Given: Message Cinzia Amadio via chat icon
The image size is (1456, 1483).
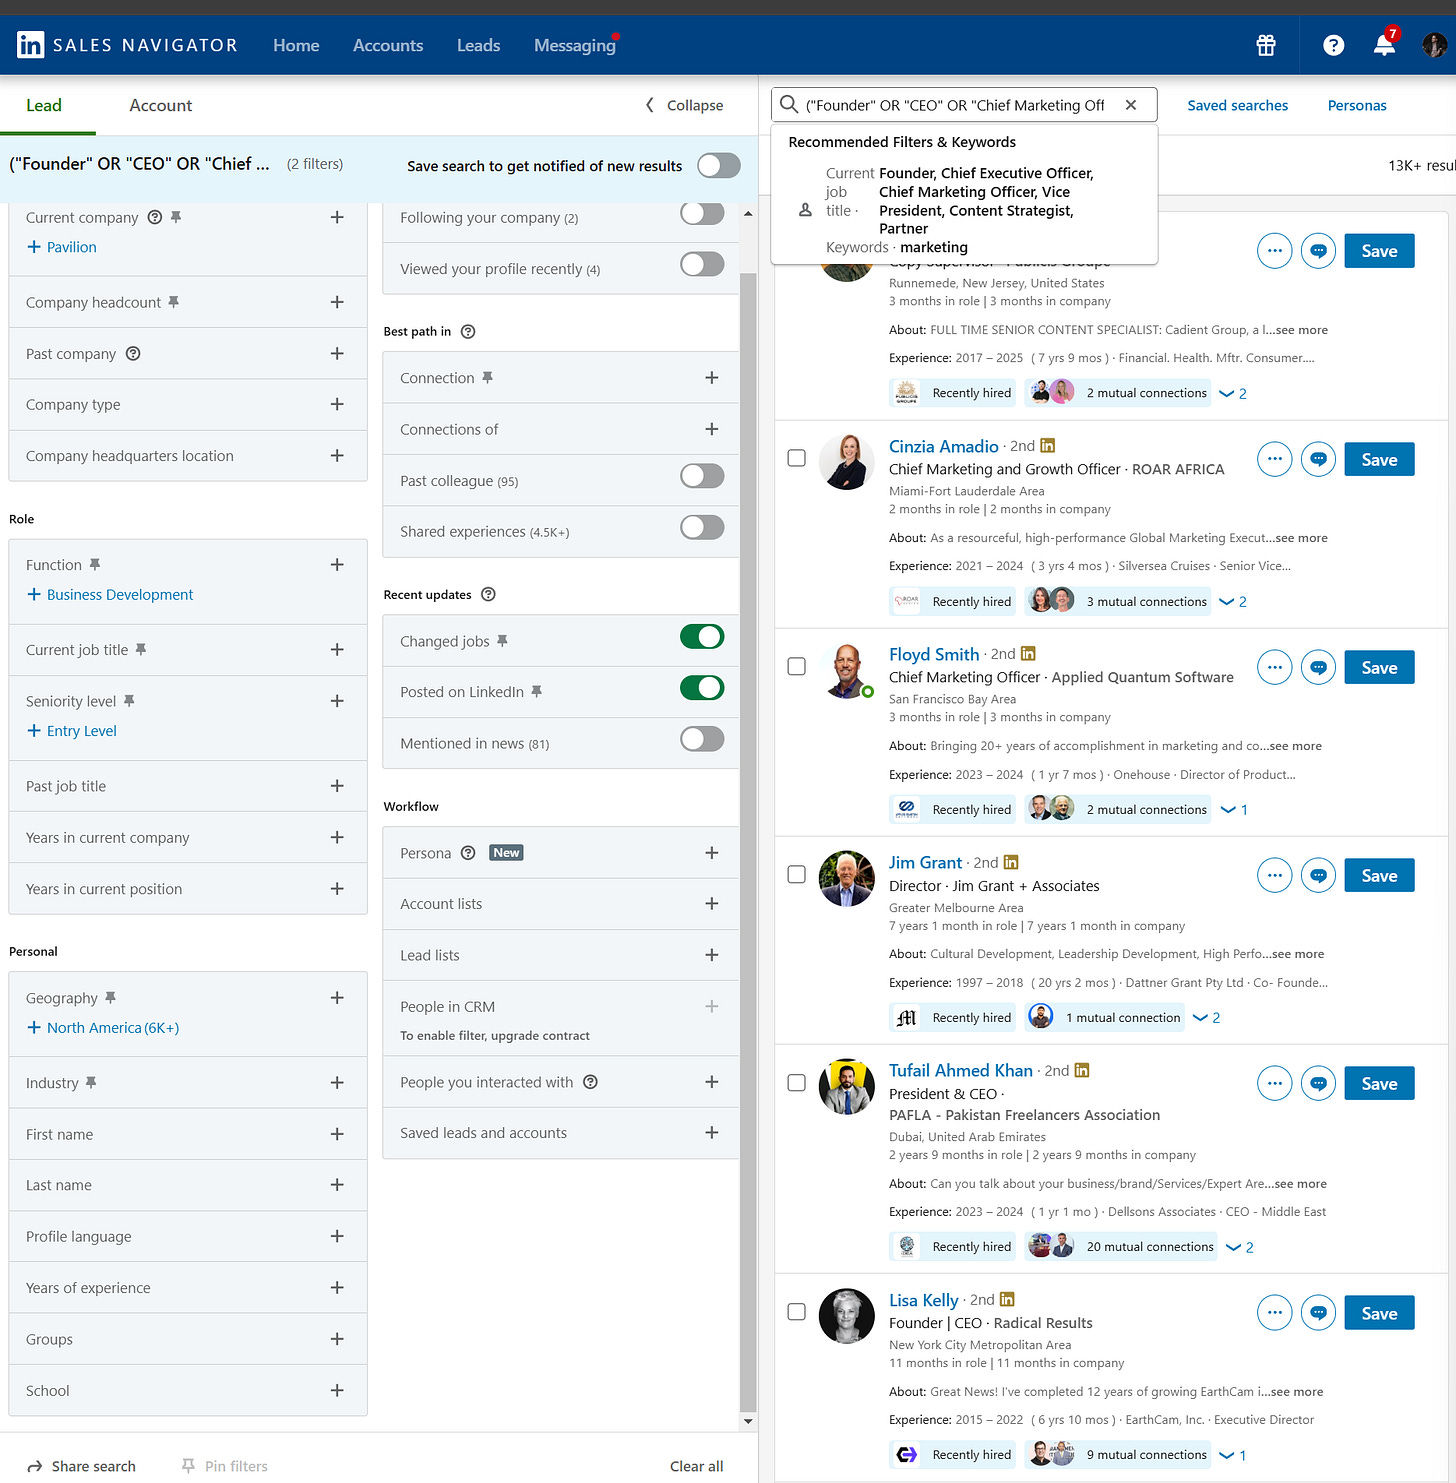Looking at the screenshot, I should tap(1318, 459).
